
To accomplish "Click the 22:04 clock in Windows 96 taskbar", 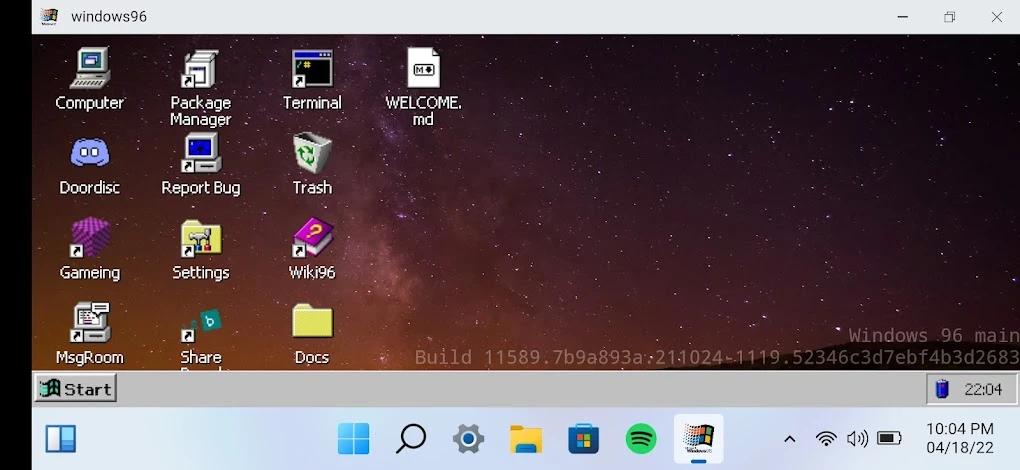I will (x=983, y=389).
